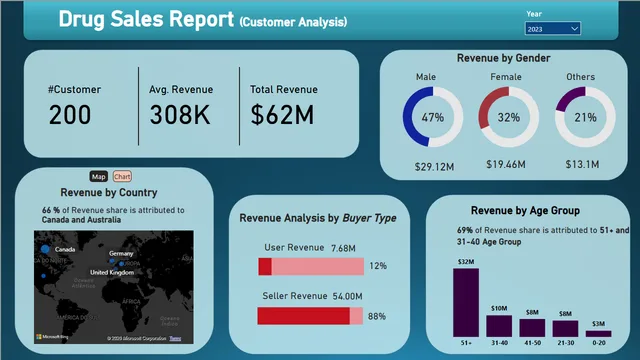Open the Year dropdown showing 2023
This screenshot has width=640, height=360.
click(x=553, y=29)
